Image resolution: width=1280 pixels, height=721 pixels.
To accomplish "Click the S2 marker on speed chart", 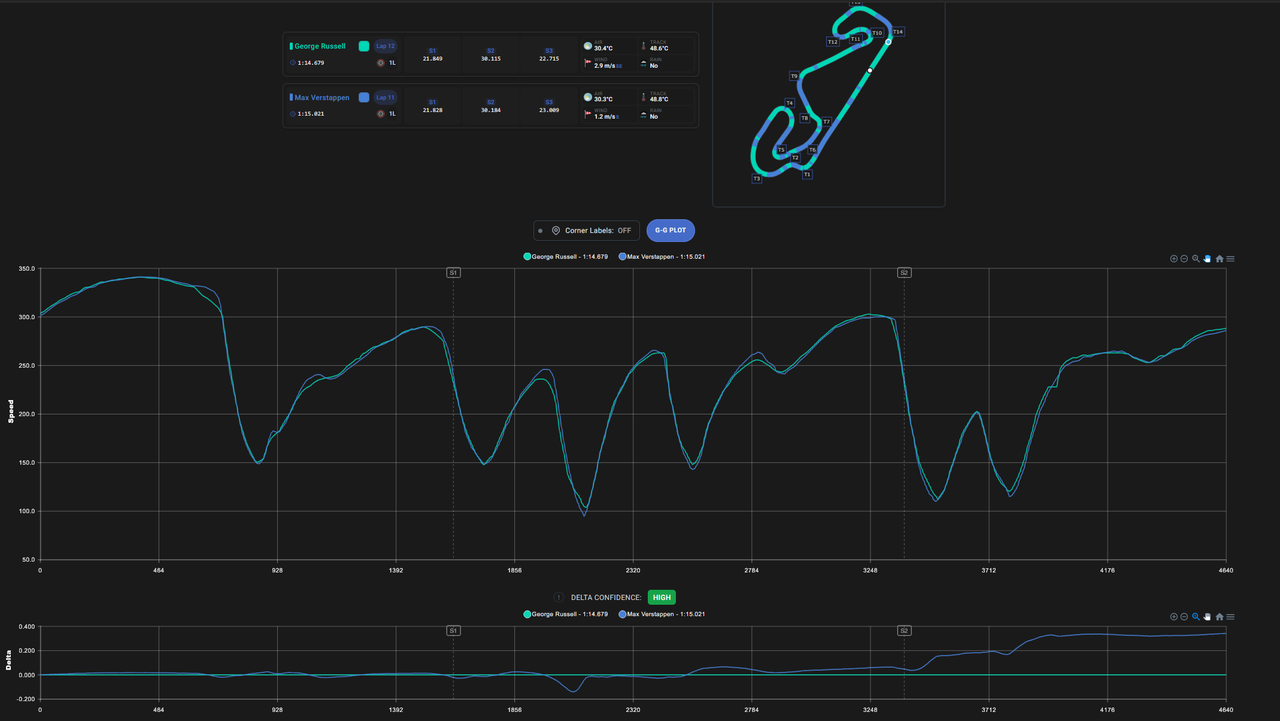I will (x=904, y=272).
